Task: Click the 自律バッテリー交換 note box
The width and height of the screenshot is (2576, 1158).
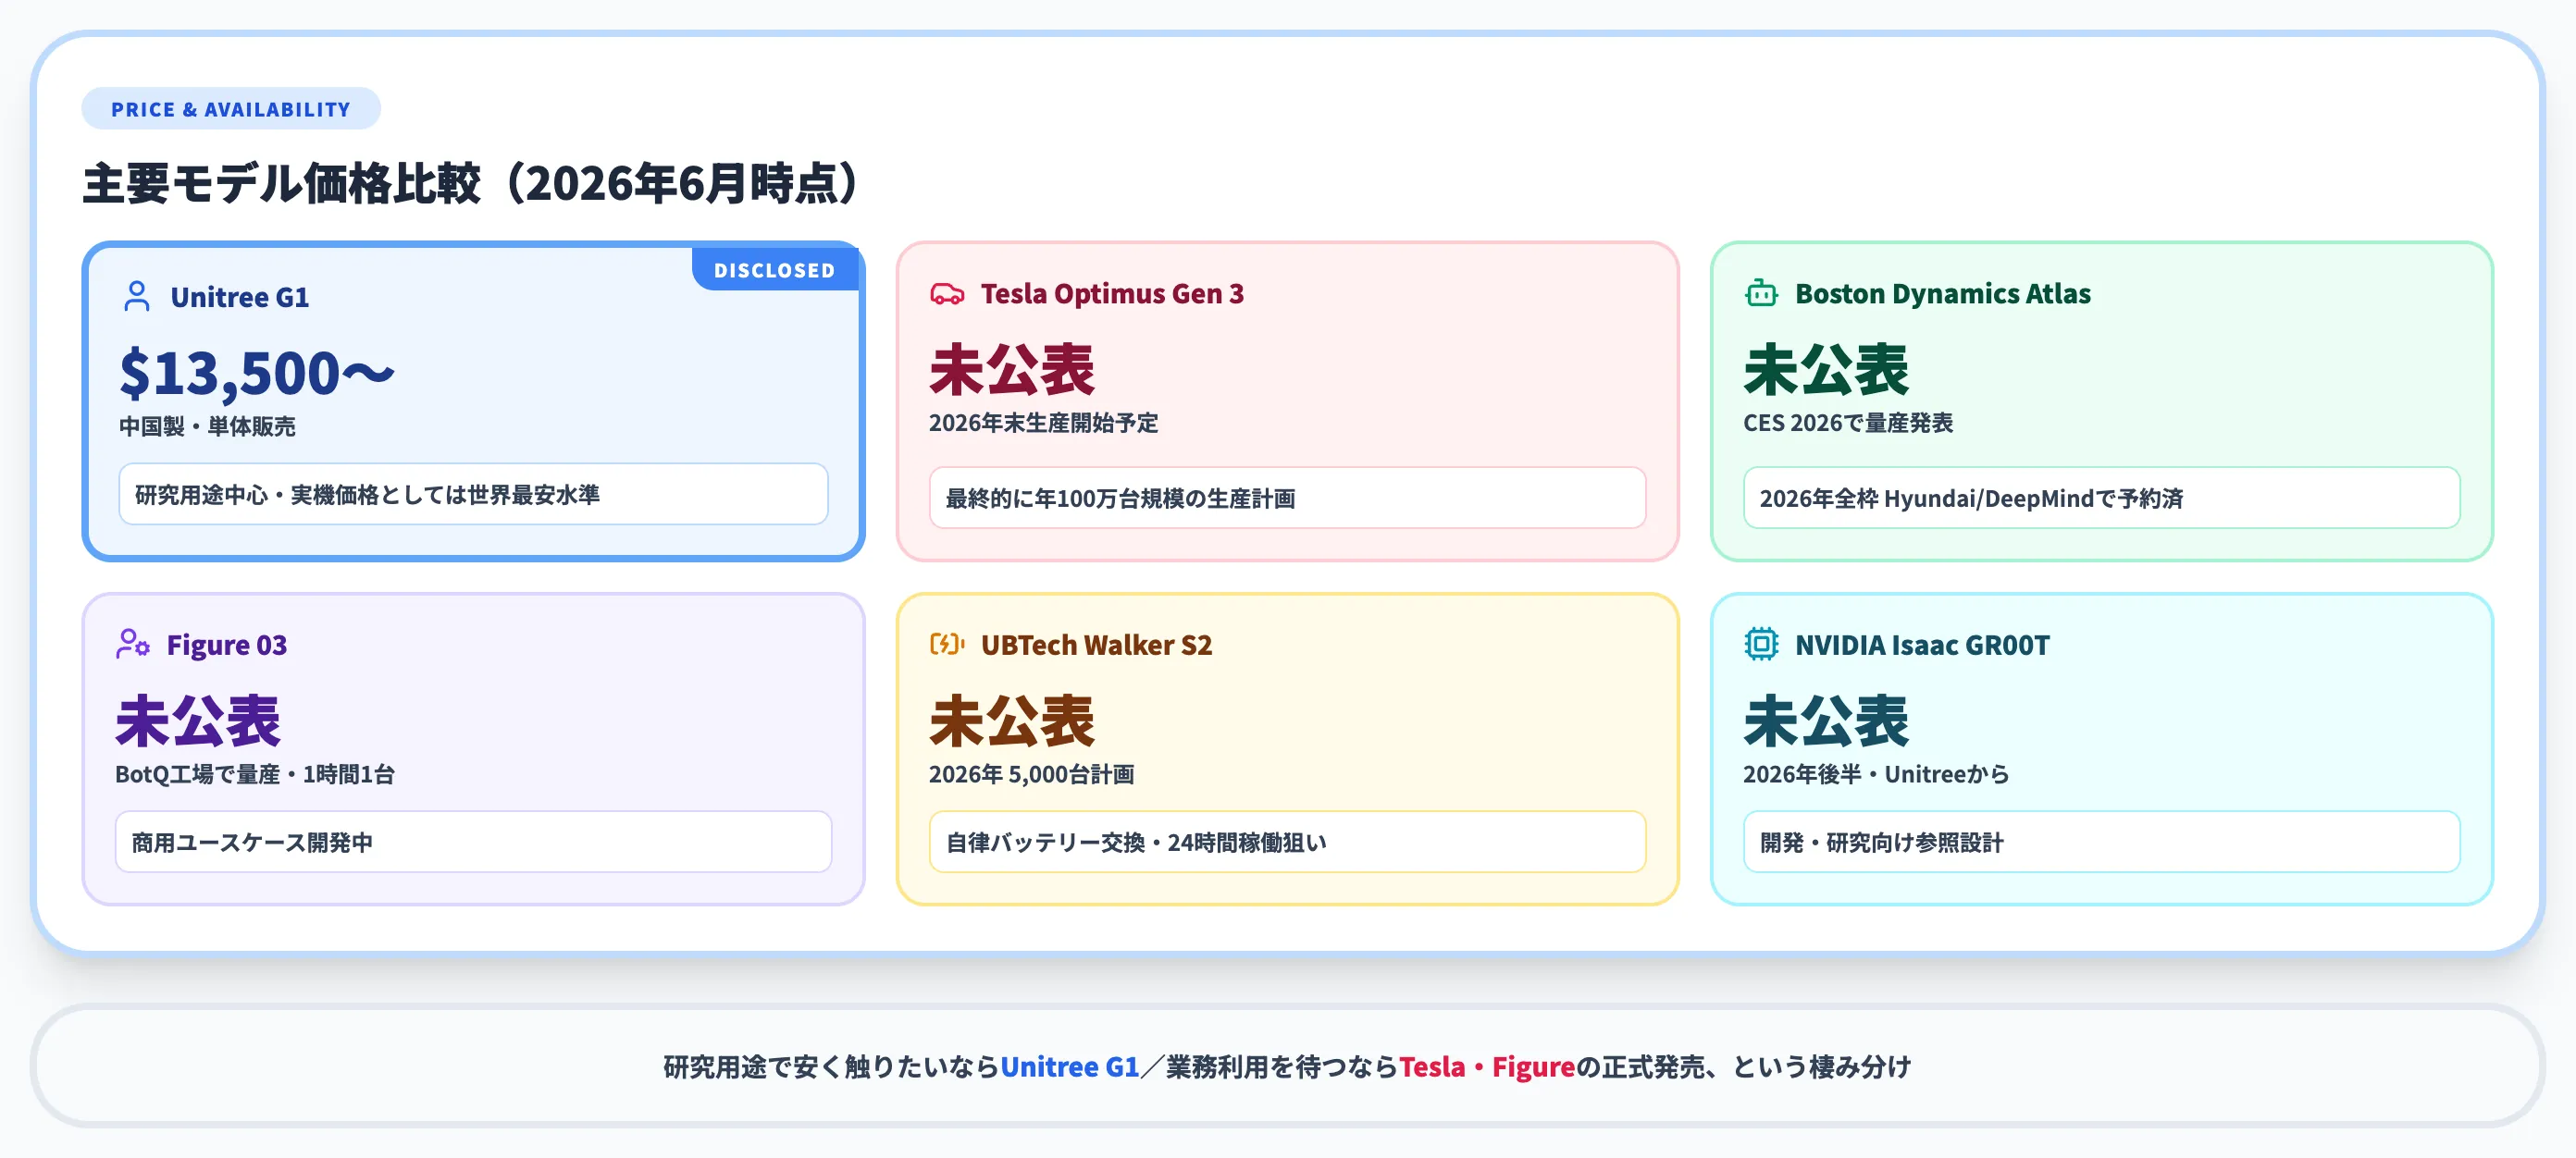Action: click(1287, 842)
